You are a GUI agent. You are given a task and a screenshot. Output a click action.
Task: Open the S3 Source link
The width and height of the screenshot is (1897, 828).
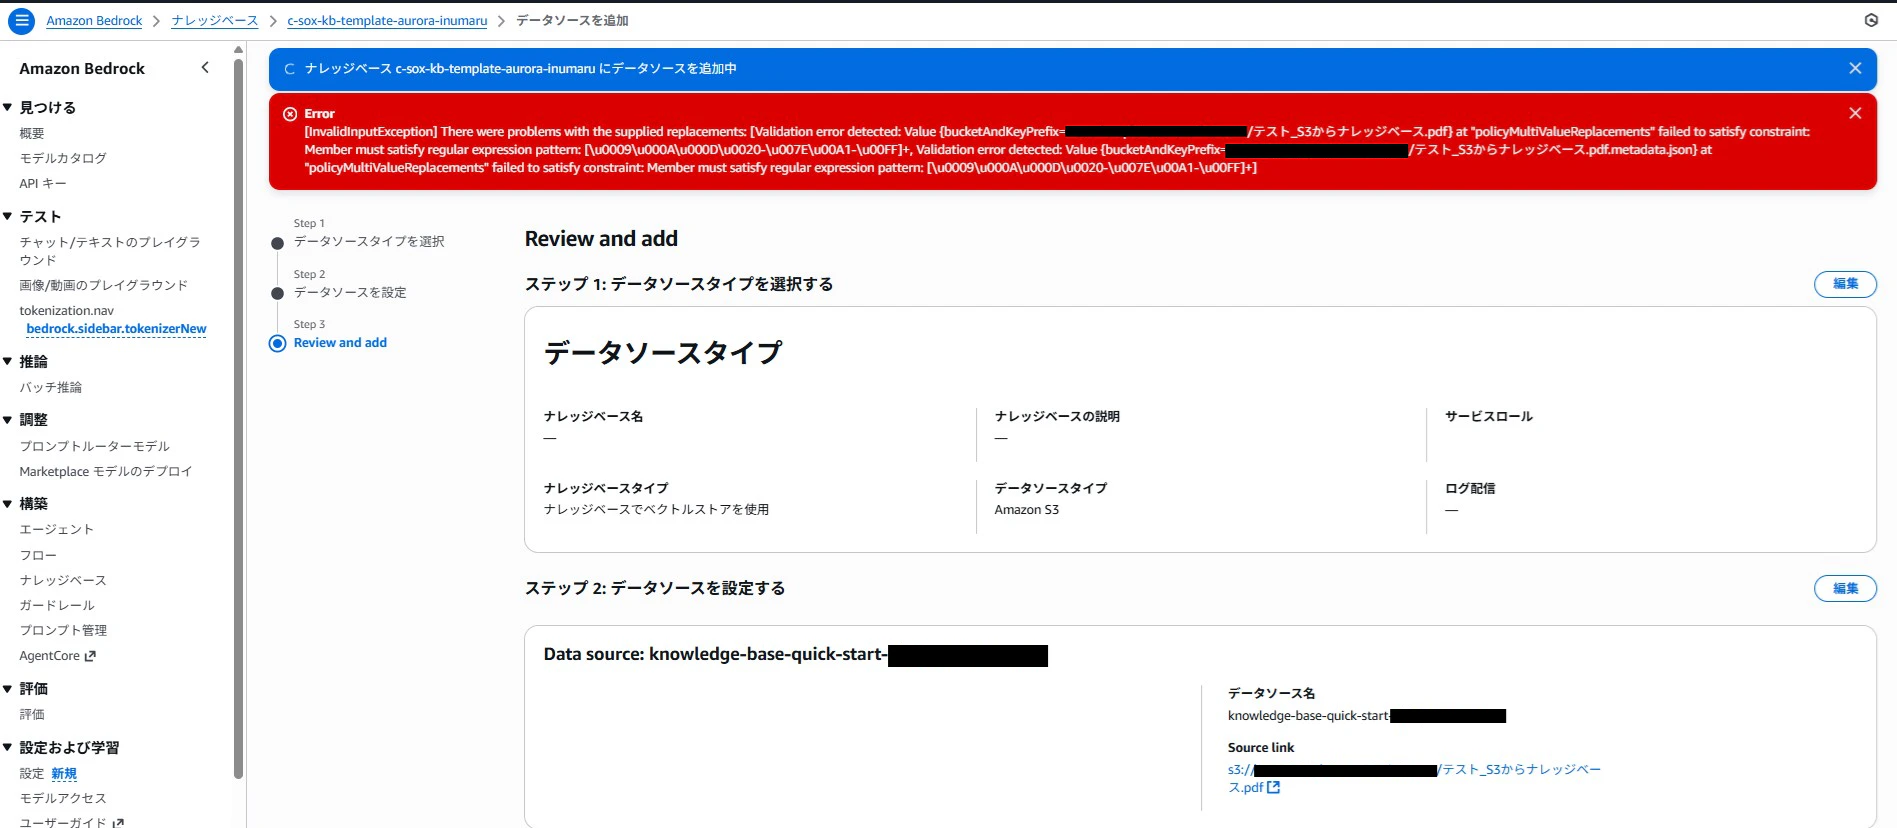1414,778
